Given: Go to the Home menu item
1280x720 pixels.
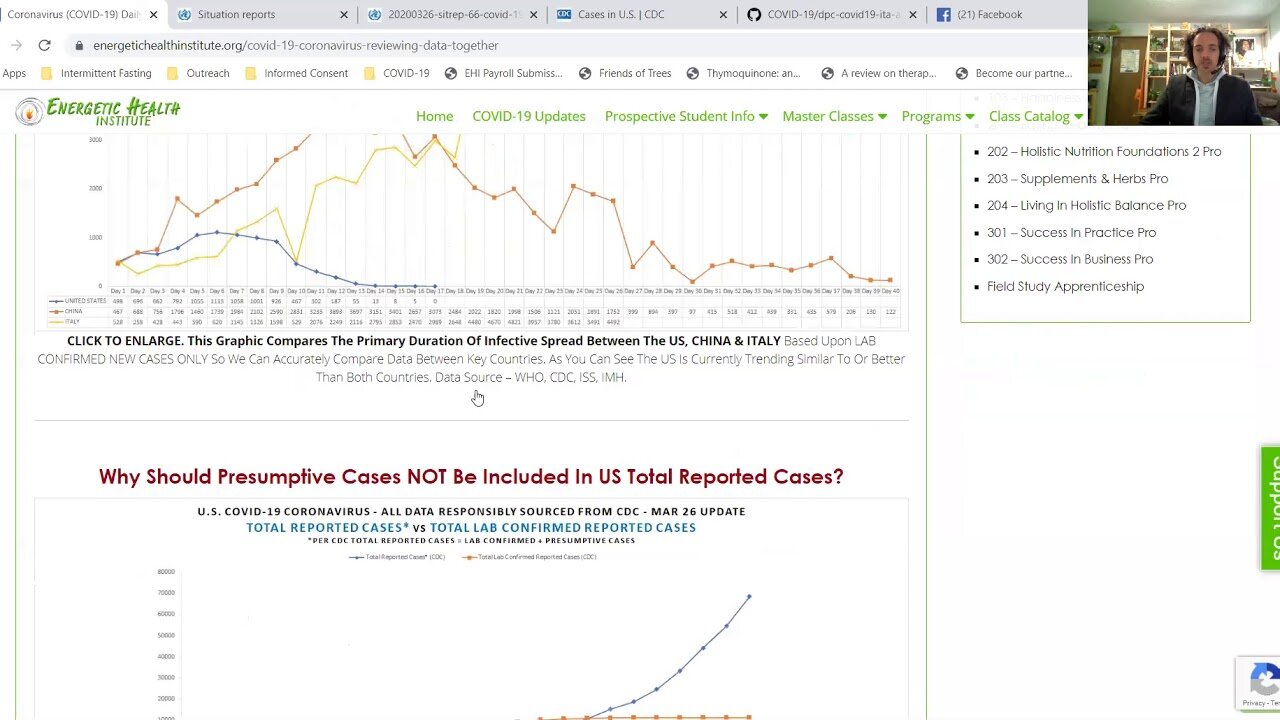Looking at the screenshot, I should (x=434, y=116).
